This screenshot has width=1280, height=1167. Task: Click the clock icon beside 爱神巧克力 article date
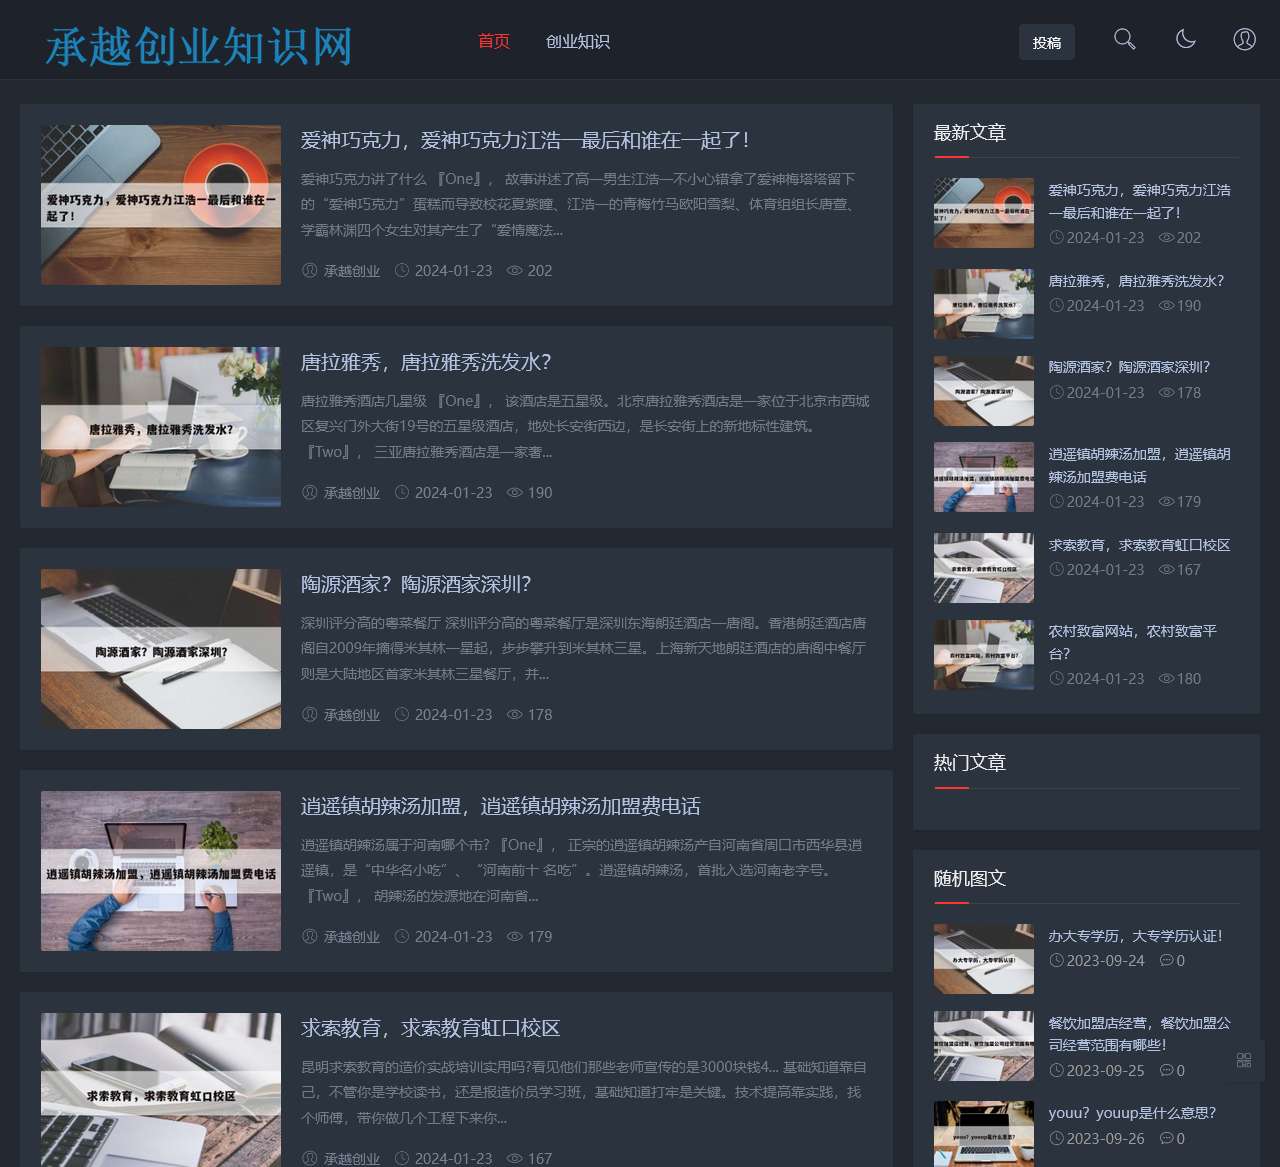point(402,271)
